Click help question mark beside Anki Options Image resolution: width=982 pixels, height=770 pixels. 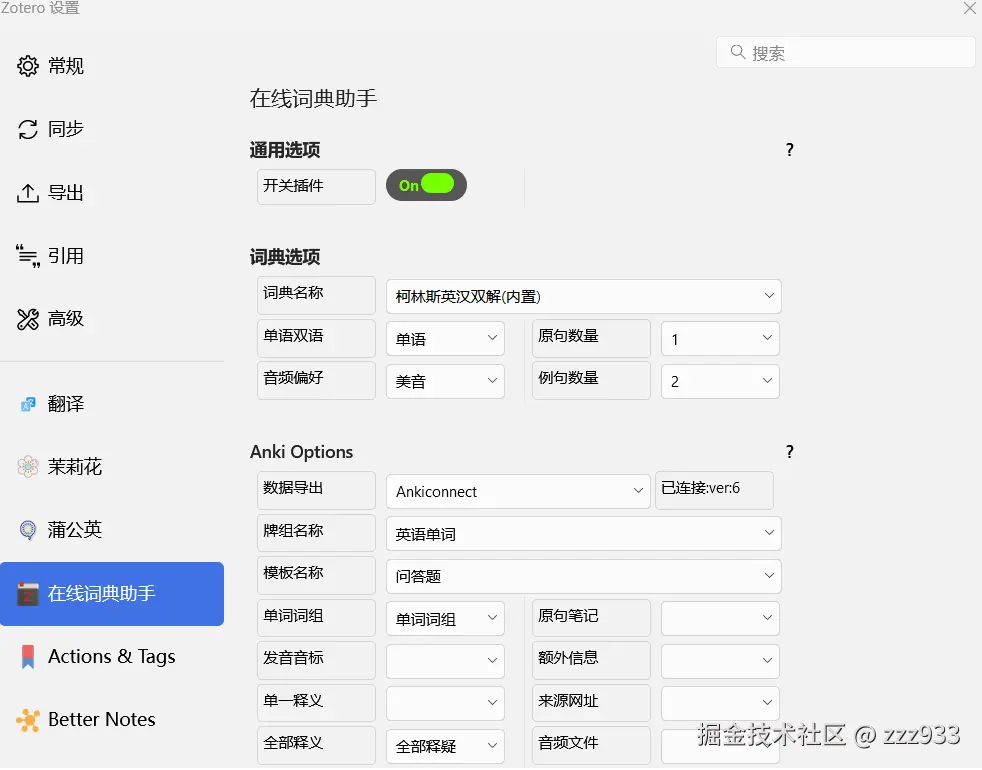pyautogui.click(x=790, y=452)
